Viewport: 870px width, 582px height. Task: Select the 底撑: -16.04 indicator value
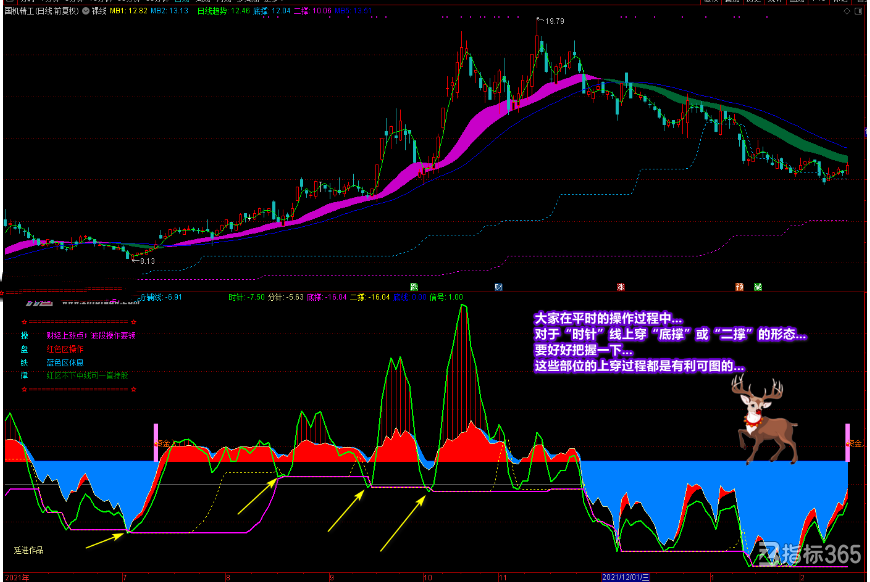pyautogui.click(x=326, y=297)
